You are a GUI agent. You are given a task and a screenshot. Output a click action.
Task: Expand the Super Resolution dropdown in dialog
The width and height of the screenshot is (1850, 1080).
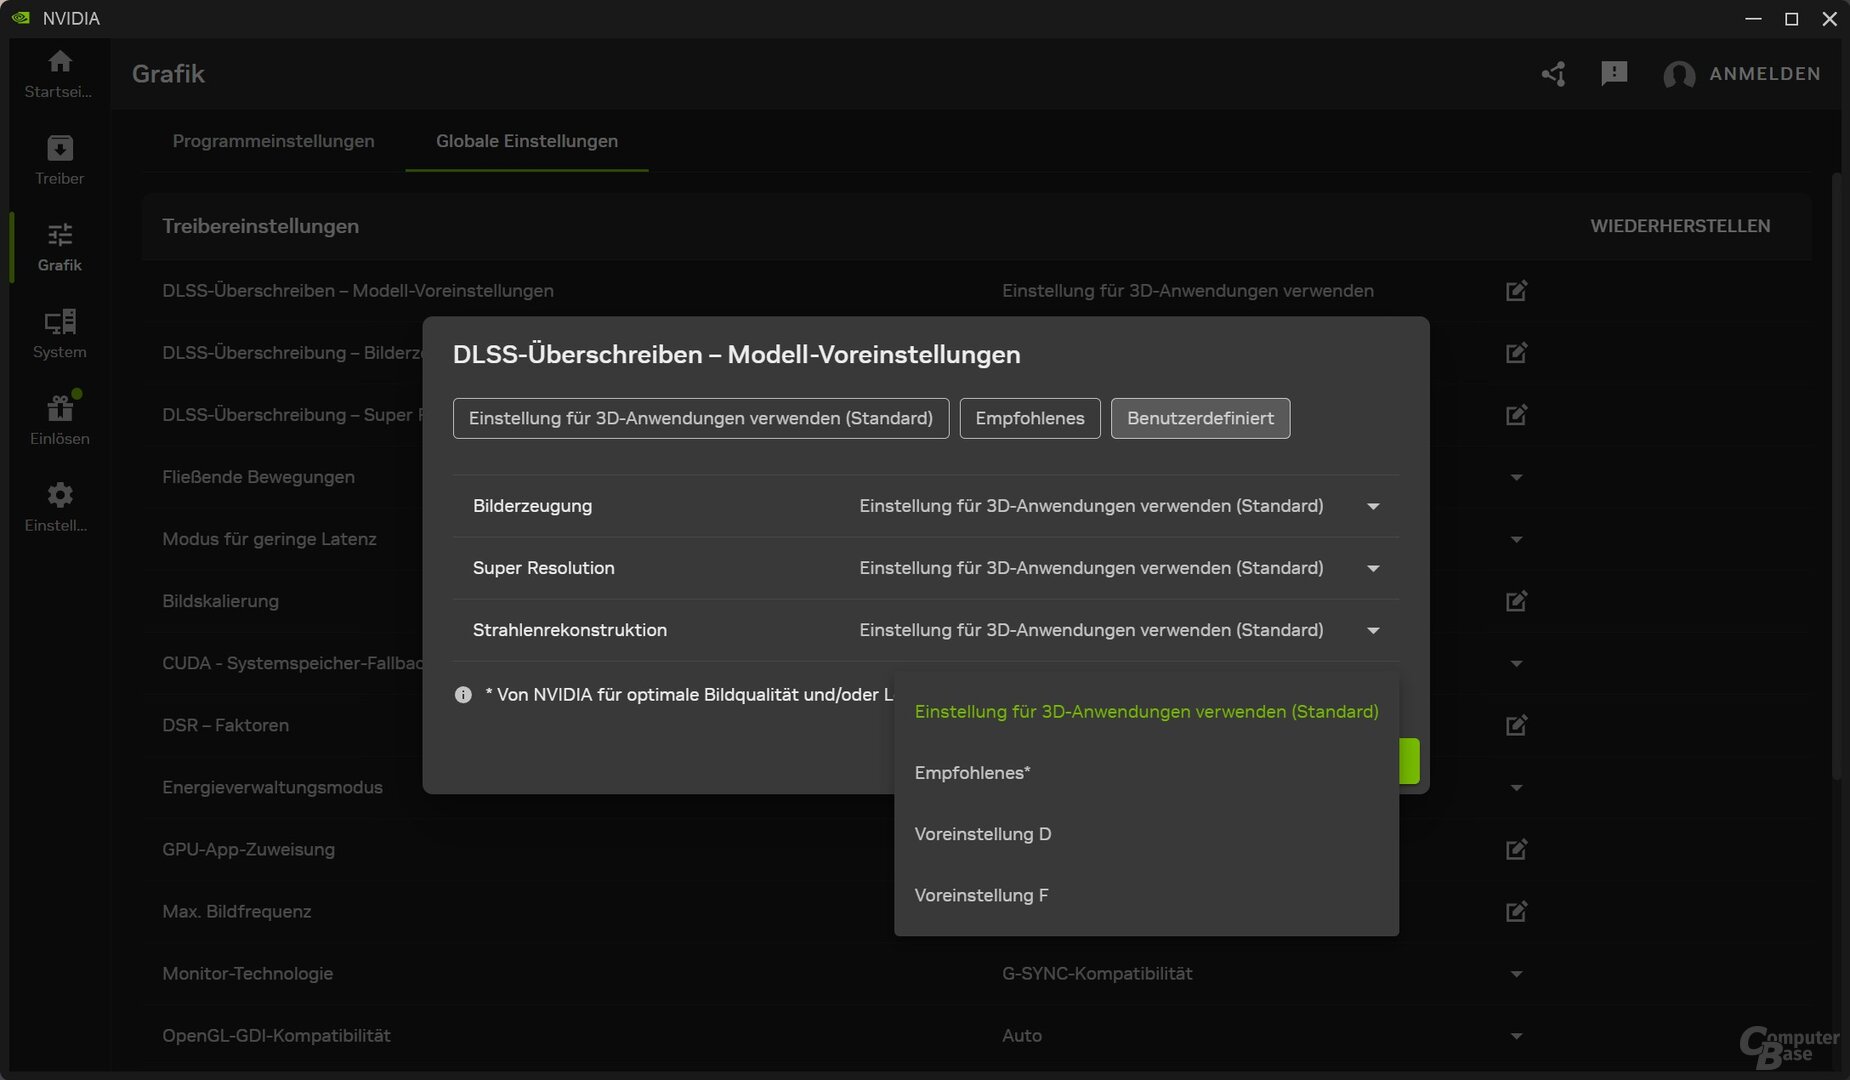pos(1373,569)
